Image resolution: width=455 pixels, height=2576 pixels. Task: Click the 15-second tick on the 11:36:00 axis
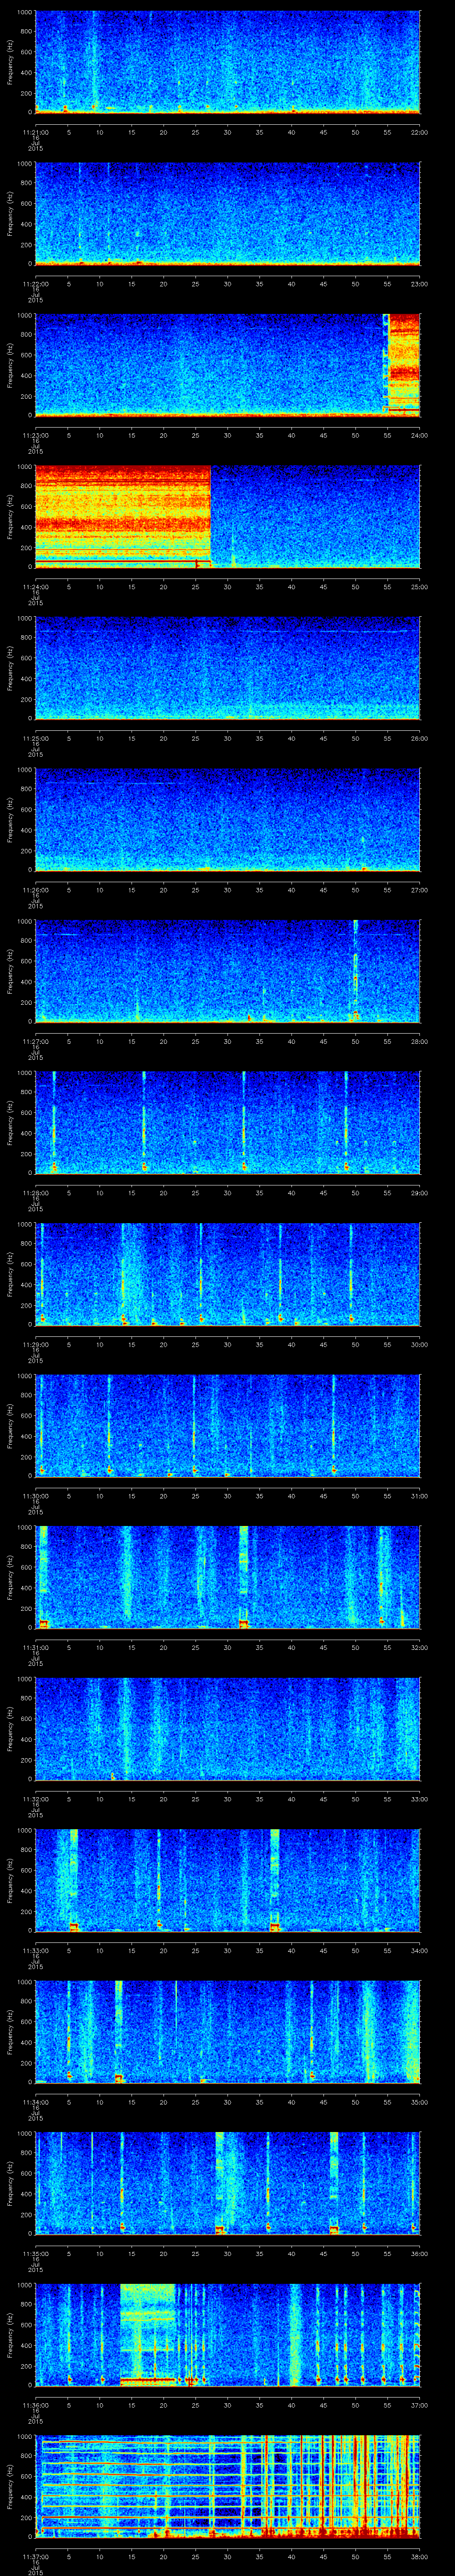point(131,2404)
